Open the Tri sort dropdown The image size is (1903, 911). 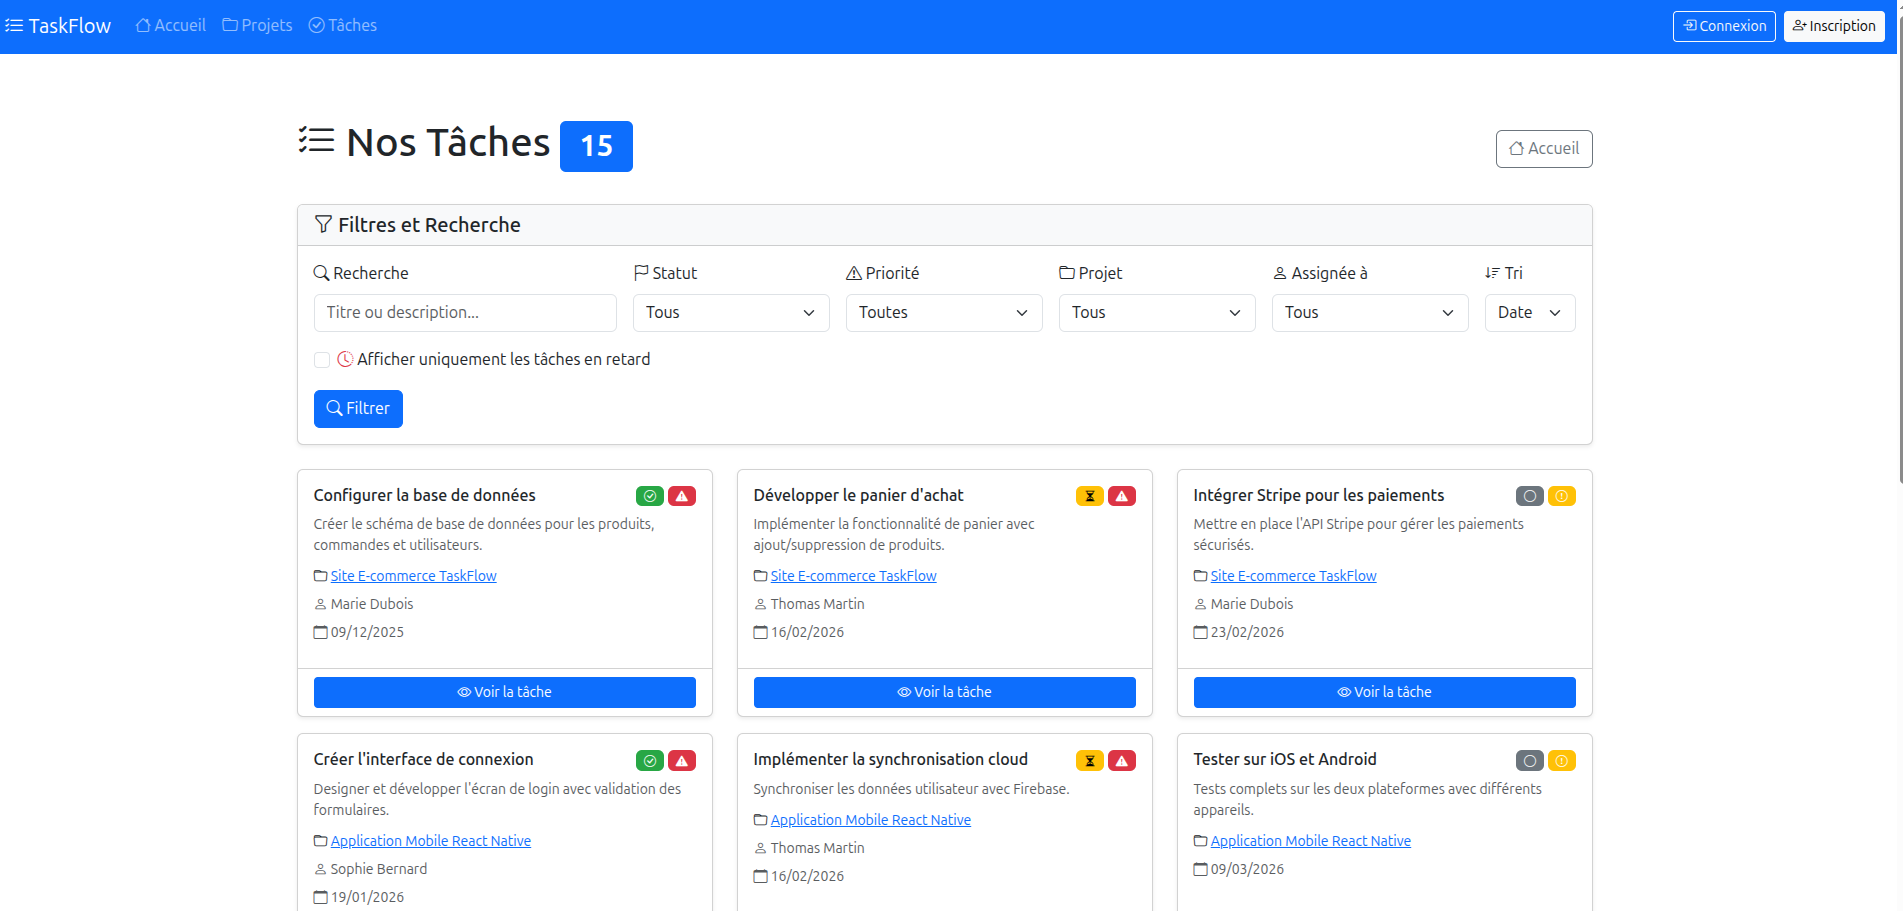coord(1530,313)
